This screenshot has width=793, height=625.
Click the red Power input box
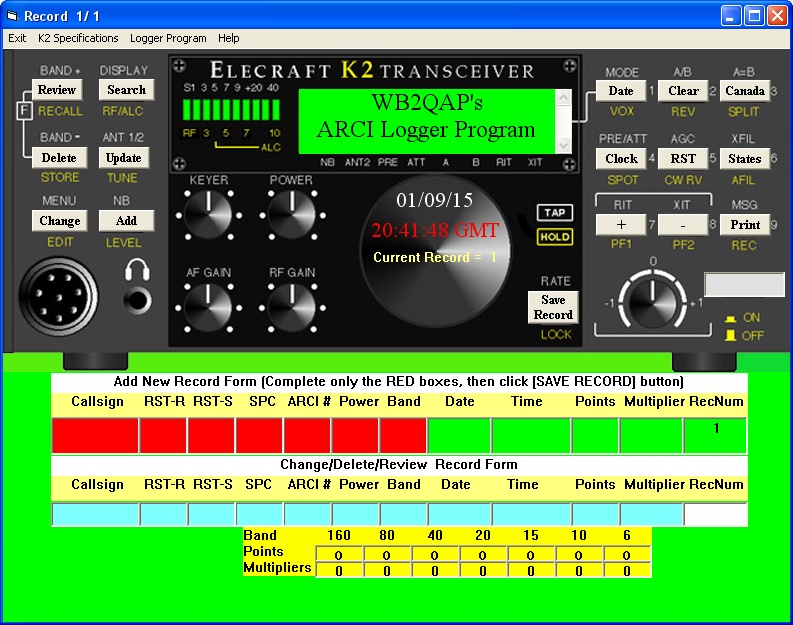click(356, 435)
